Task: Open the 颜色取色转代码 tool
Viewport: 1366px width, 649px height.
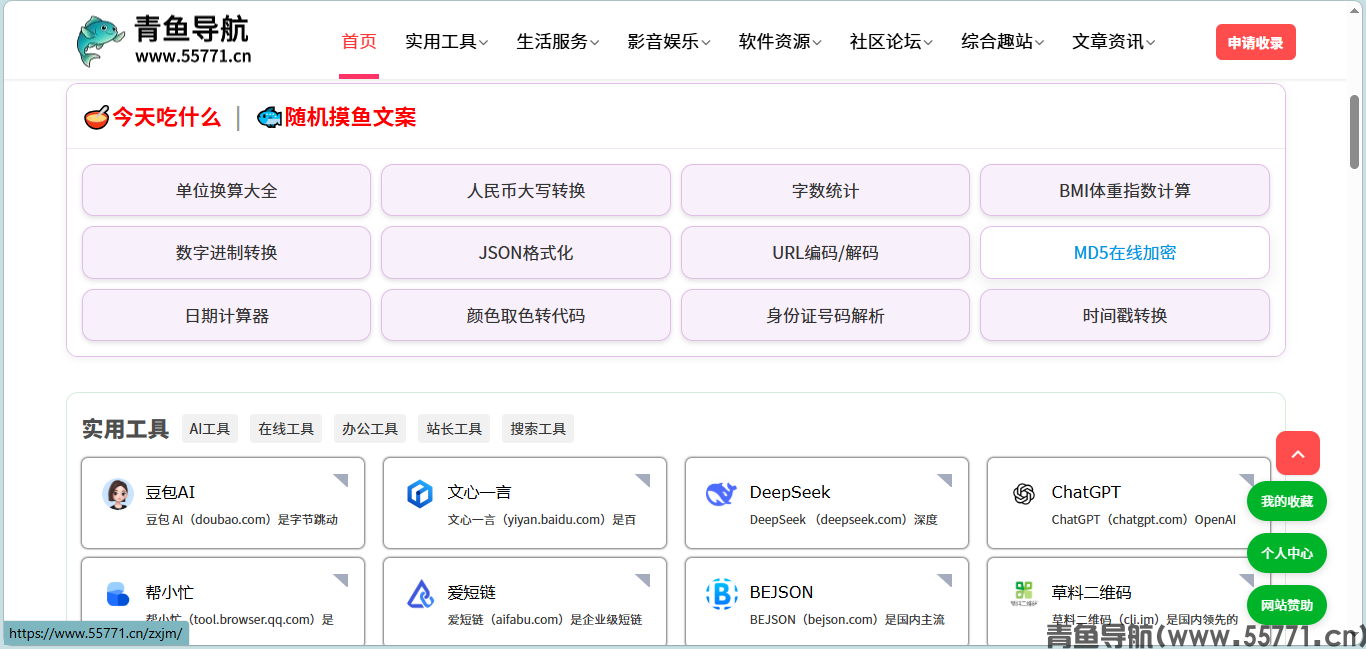Action: coord(526,315)
